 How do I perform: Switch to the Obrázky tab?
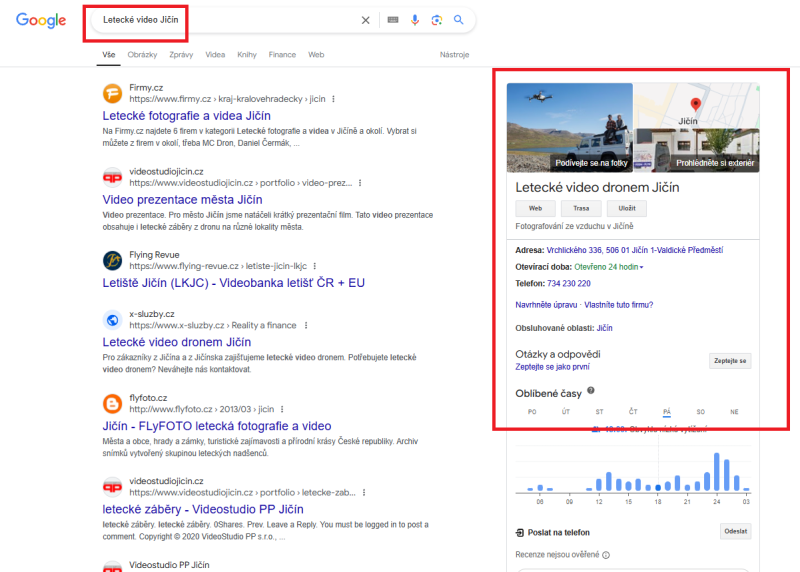click(x=142, y=55)
